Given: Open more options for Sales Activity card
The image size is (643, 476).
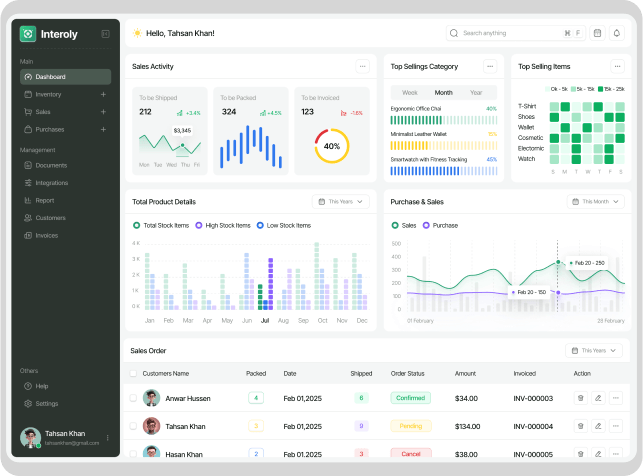Looking at the screenshot, I should [362, 67].
